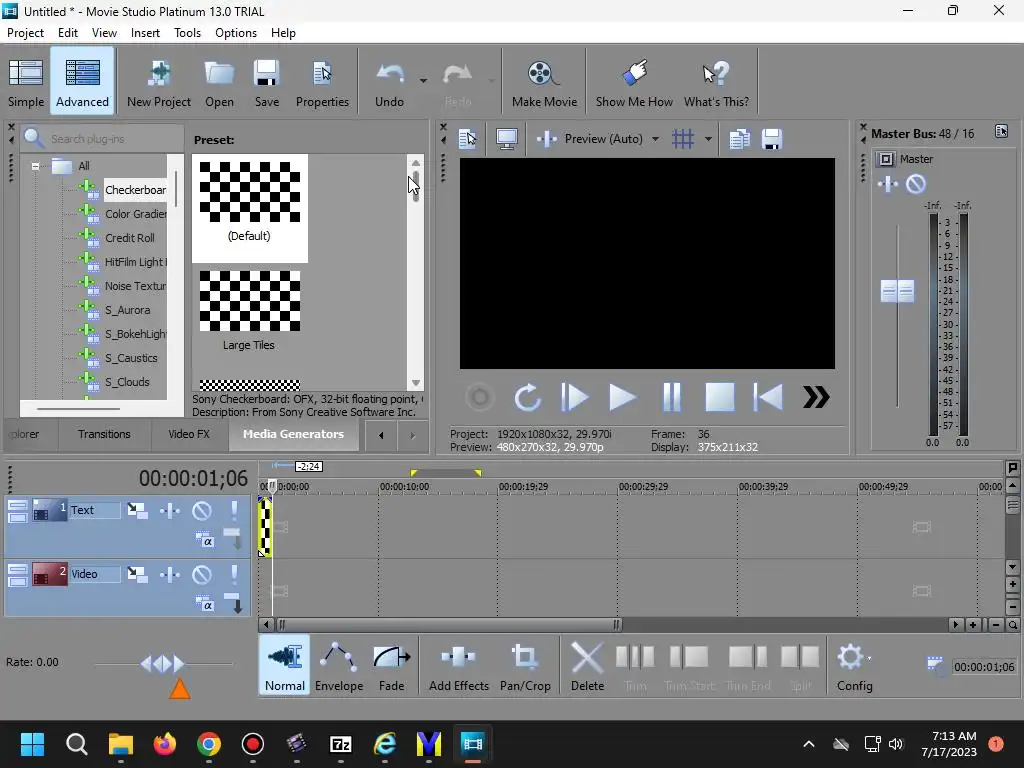The width and height of the screenshot is (1024, 768).
Task: Switch to Advanced mode
Action: coord(82,82)
